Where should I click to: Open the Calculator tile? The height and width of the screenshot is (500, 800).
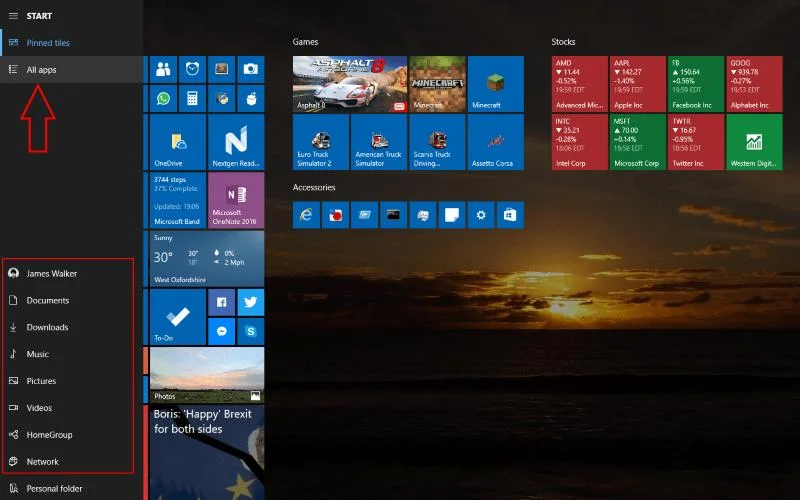coord(192,98)
